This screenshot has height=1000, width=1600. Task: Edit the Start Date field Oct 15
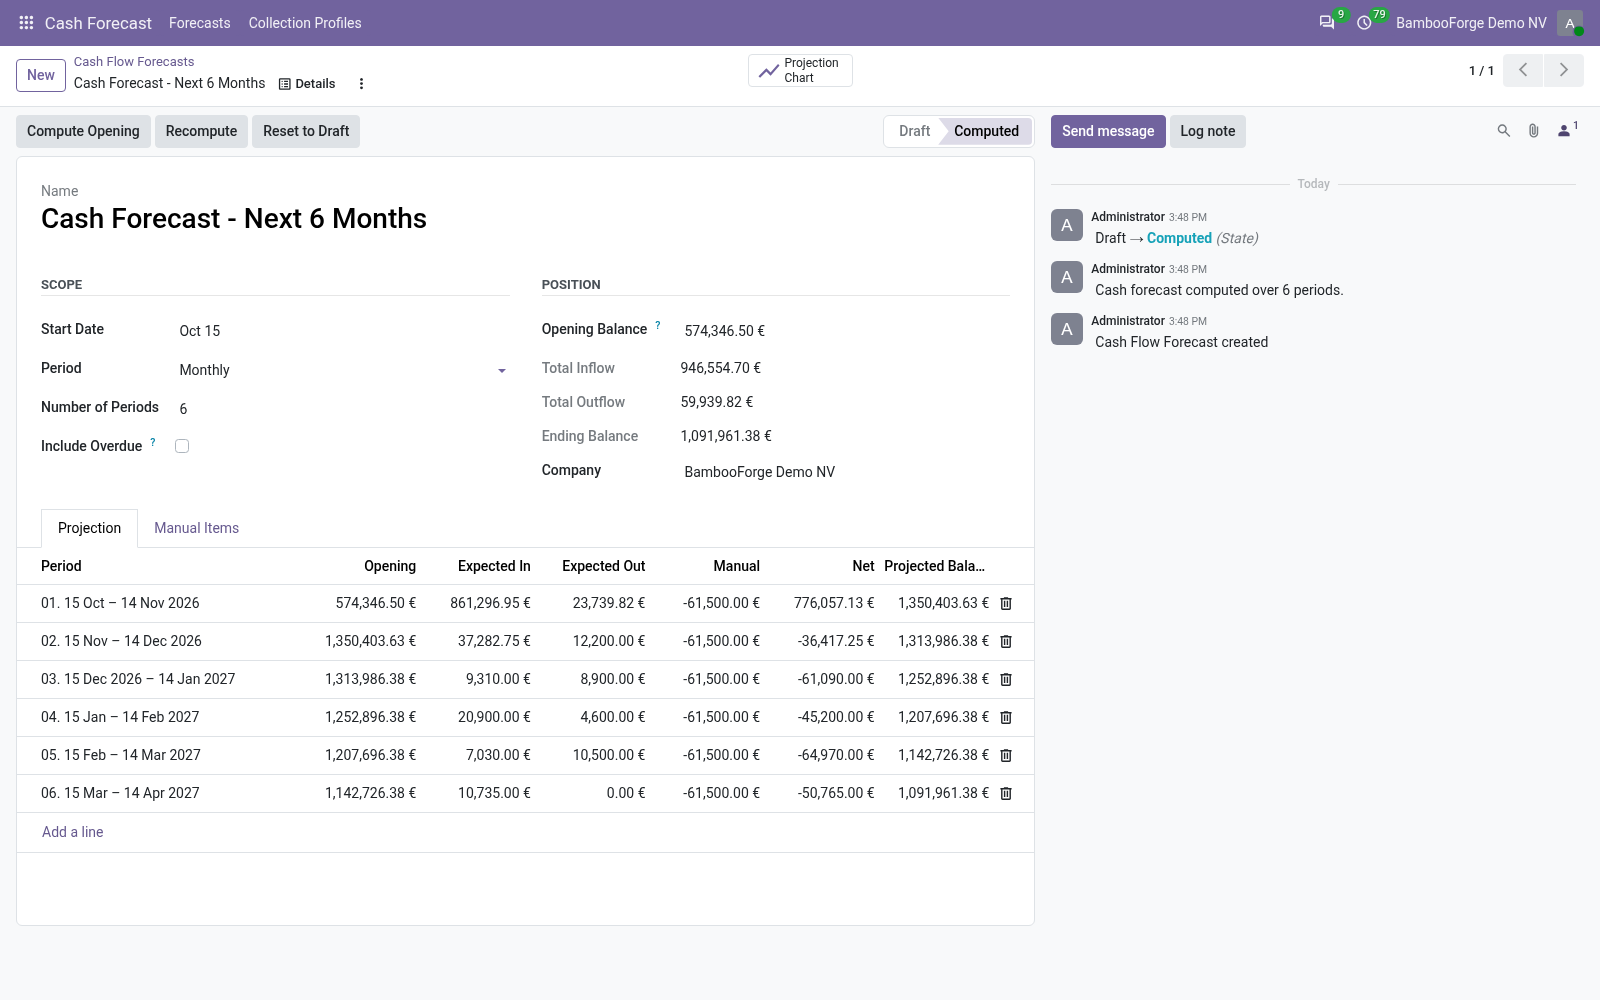pos(343,331)
